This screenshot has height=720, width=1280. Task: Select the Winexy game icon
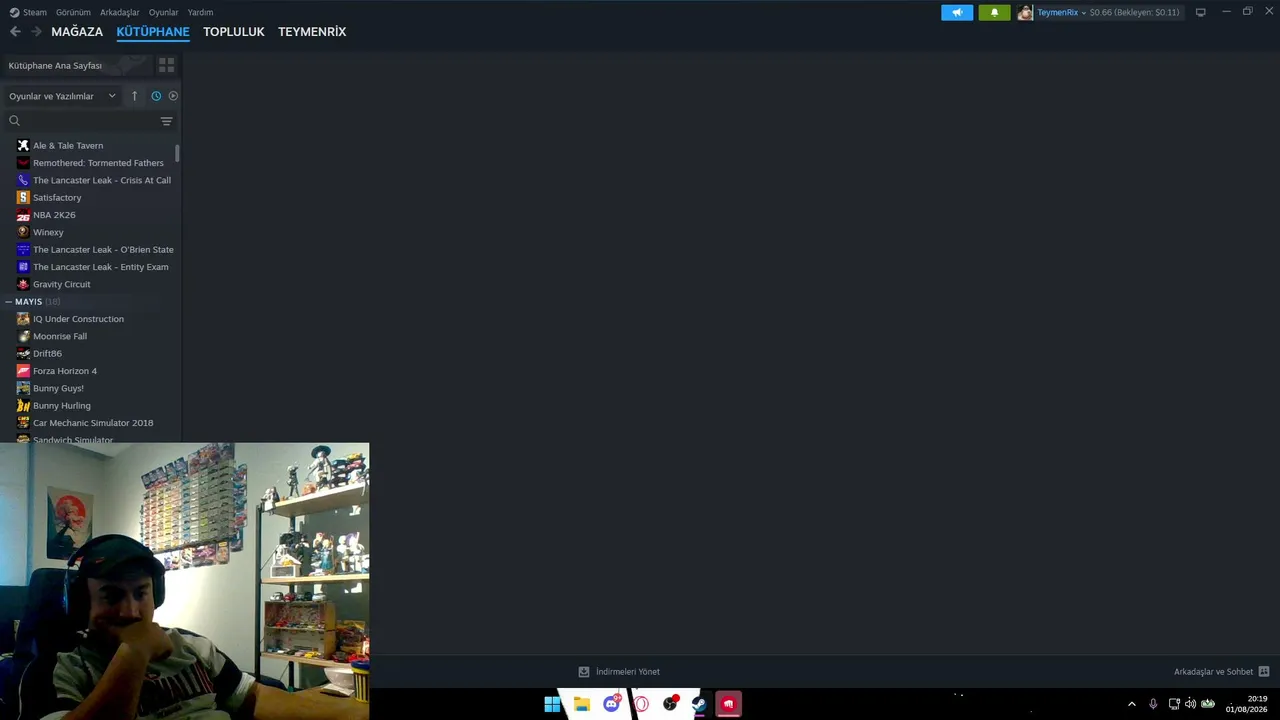point(23,232)
